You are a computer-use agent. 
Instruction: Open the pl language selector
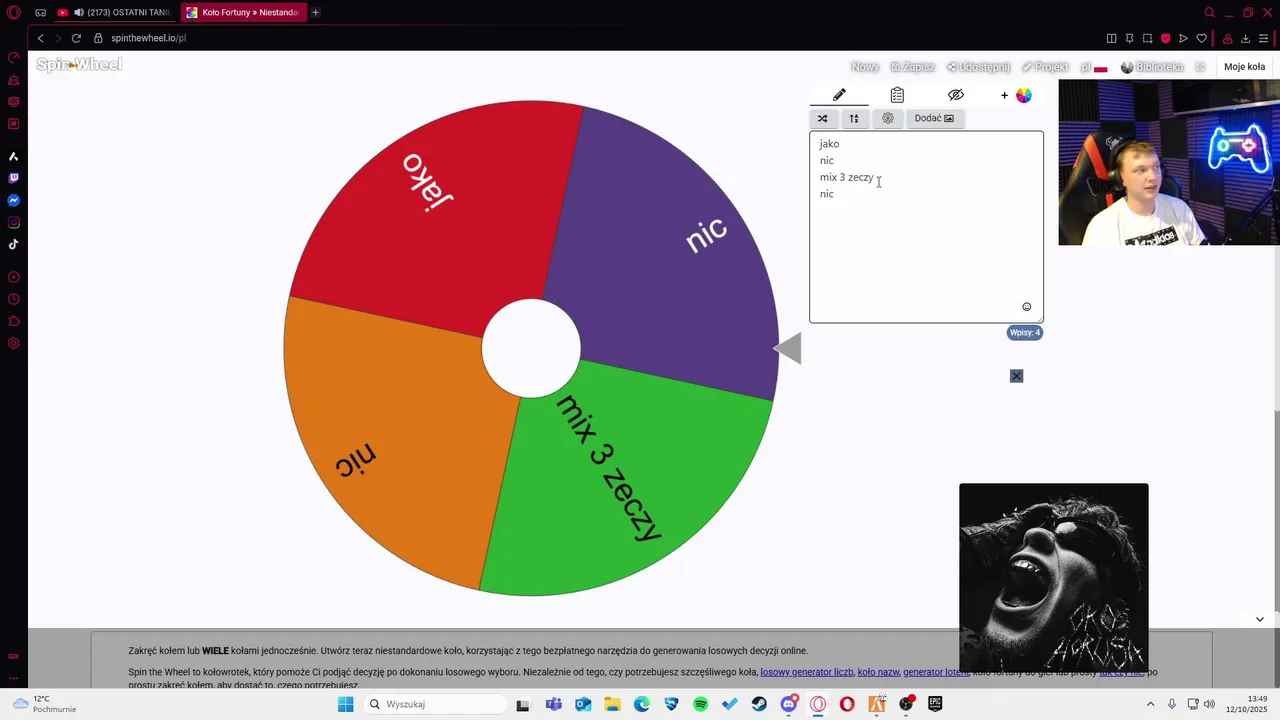point(1094,67)
